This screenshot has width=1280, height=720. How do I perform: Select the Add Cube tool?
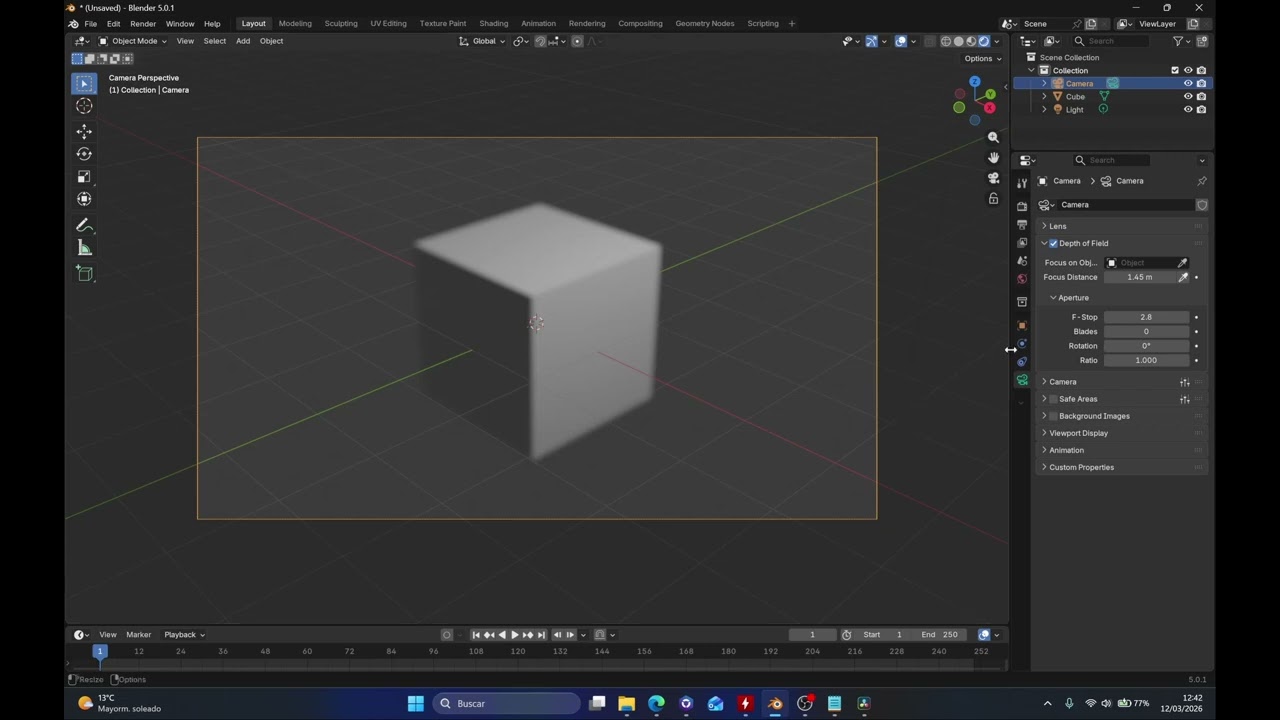pyautogui.click(x=84, y=273)
